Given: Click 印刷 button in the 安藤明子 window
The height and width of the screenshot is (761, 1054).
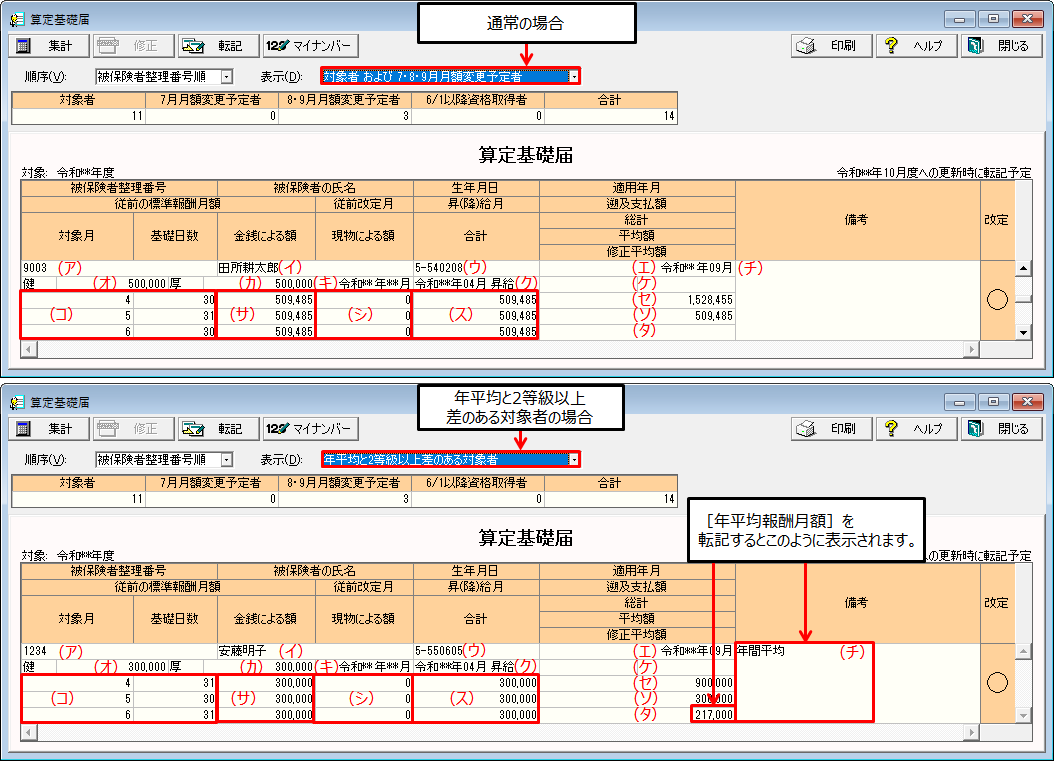Looking at the screenshot, I should [x=831, y=429].
